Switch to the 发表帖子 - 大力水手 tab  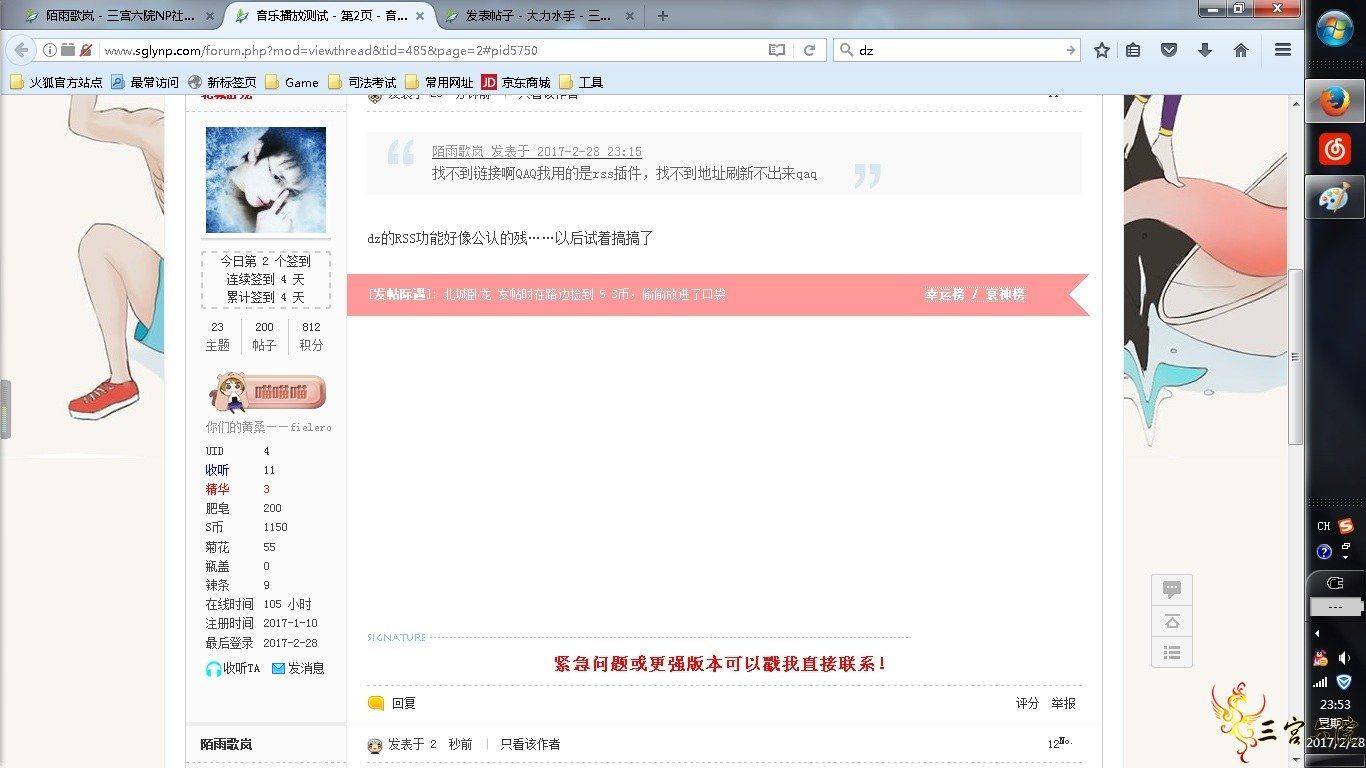[541, 16]
